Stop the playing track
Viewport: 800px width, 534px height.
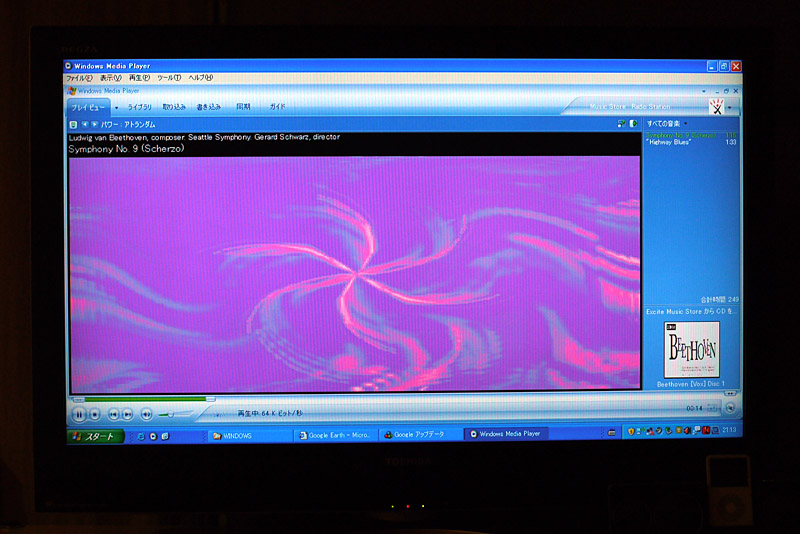pyautogui.click(x=95, y=413)
